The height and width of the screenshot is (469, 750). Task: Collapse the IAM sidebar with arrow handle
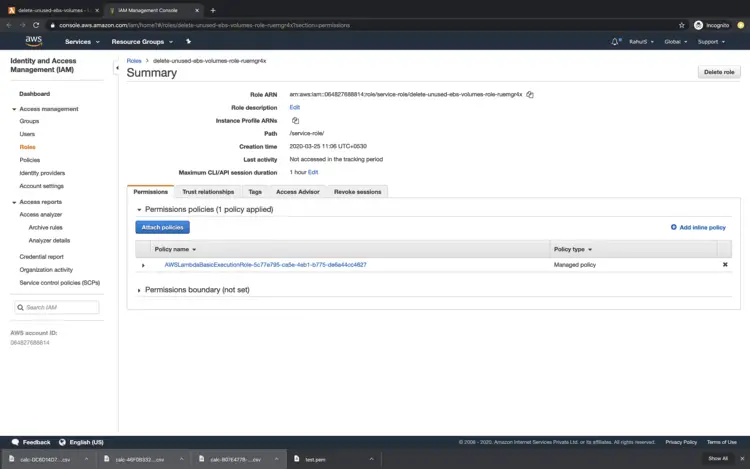[x=116, y=68]
